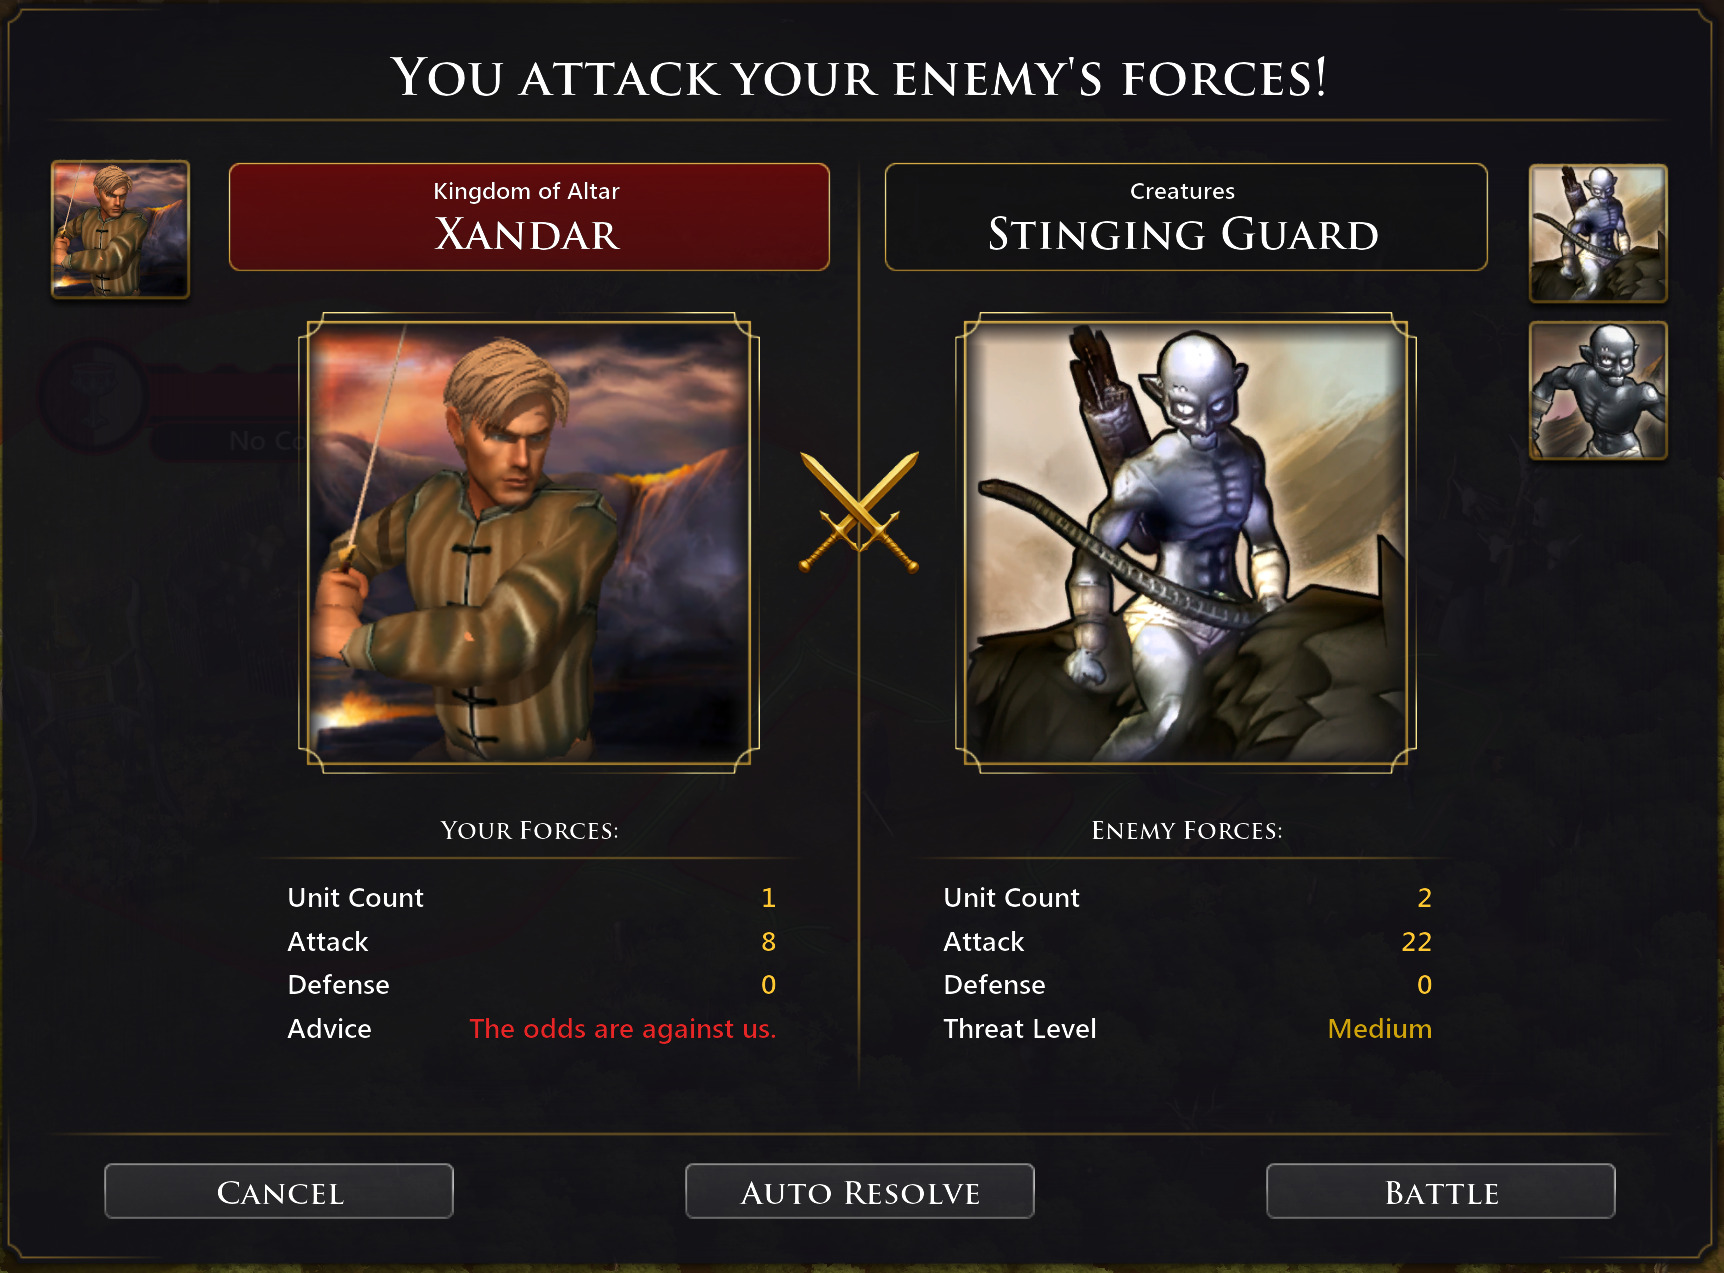The height and width of the screenshot is (1273, 1724).
Task: Select the dark goblin enemy unit icon
Action: pyautogui.click(x=1598, y=391)
